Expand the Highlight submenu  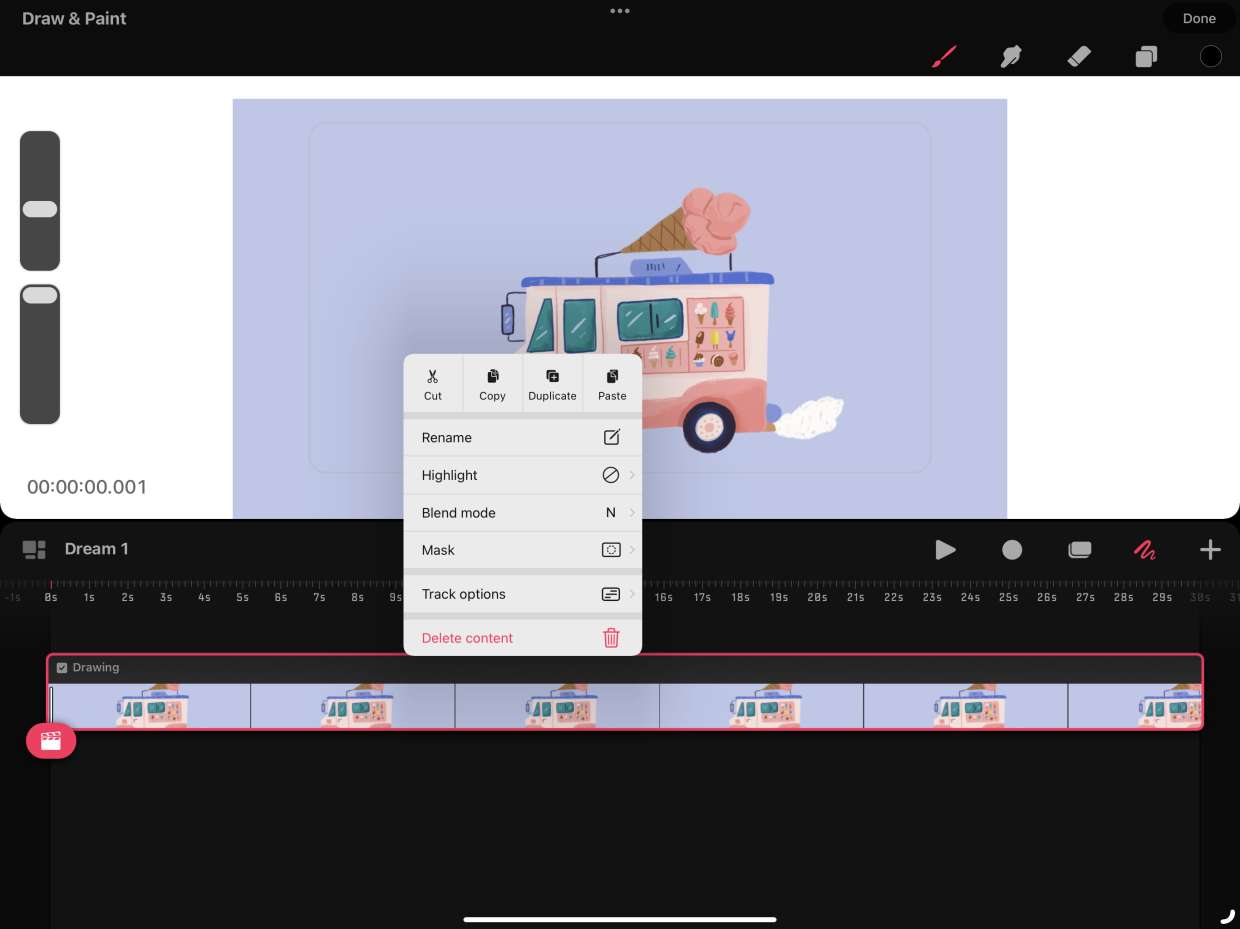(x=522, y=475)
